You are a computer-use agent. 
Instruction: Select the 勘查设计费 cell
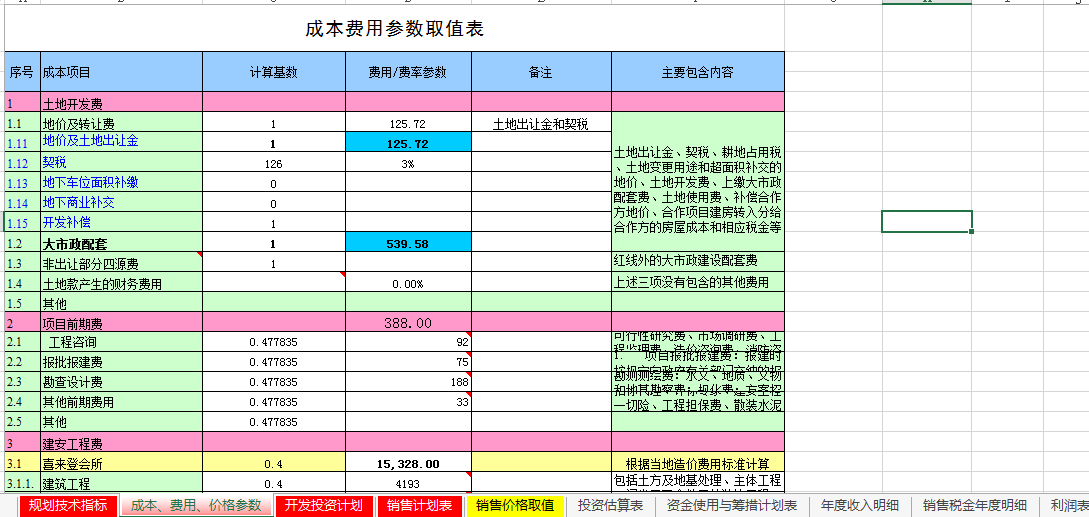click(122, 382)
